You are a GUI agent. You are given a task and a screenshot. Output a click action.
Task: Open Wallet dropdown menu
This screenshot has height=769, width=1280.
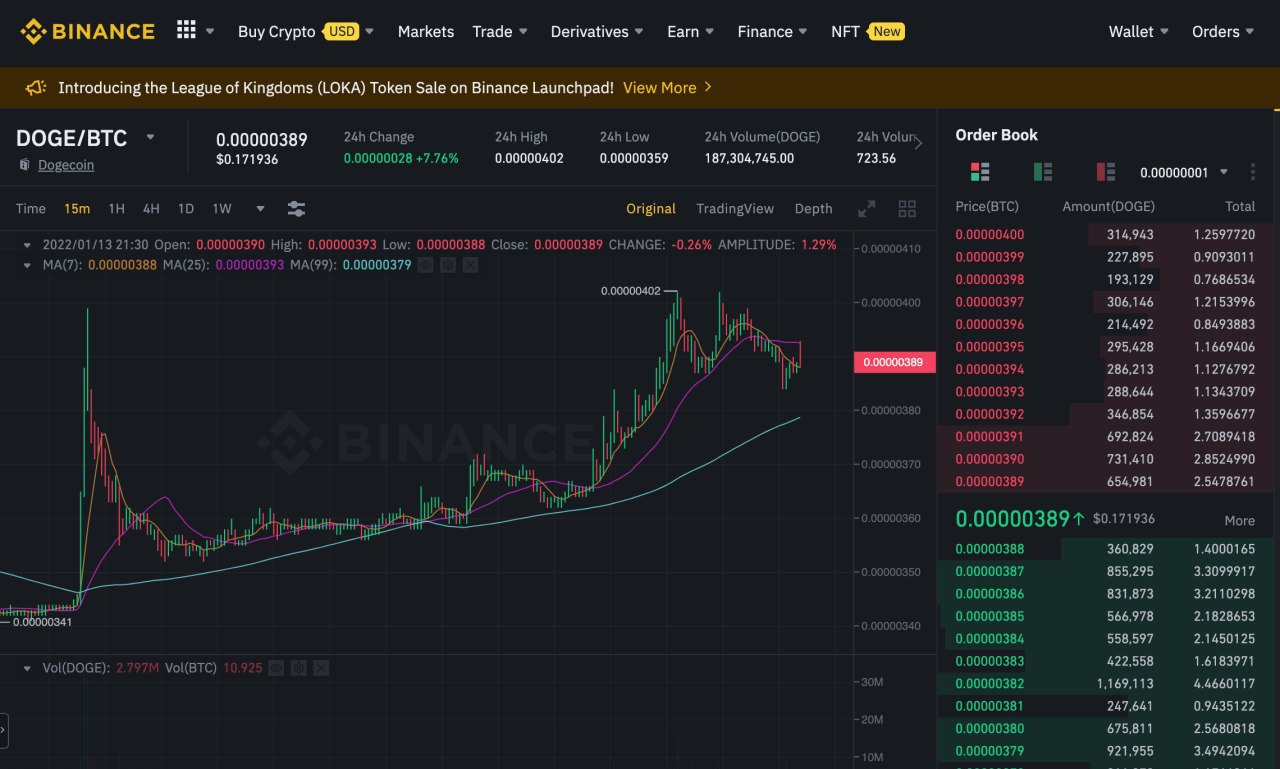(x=1139, y=31)
